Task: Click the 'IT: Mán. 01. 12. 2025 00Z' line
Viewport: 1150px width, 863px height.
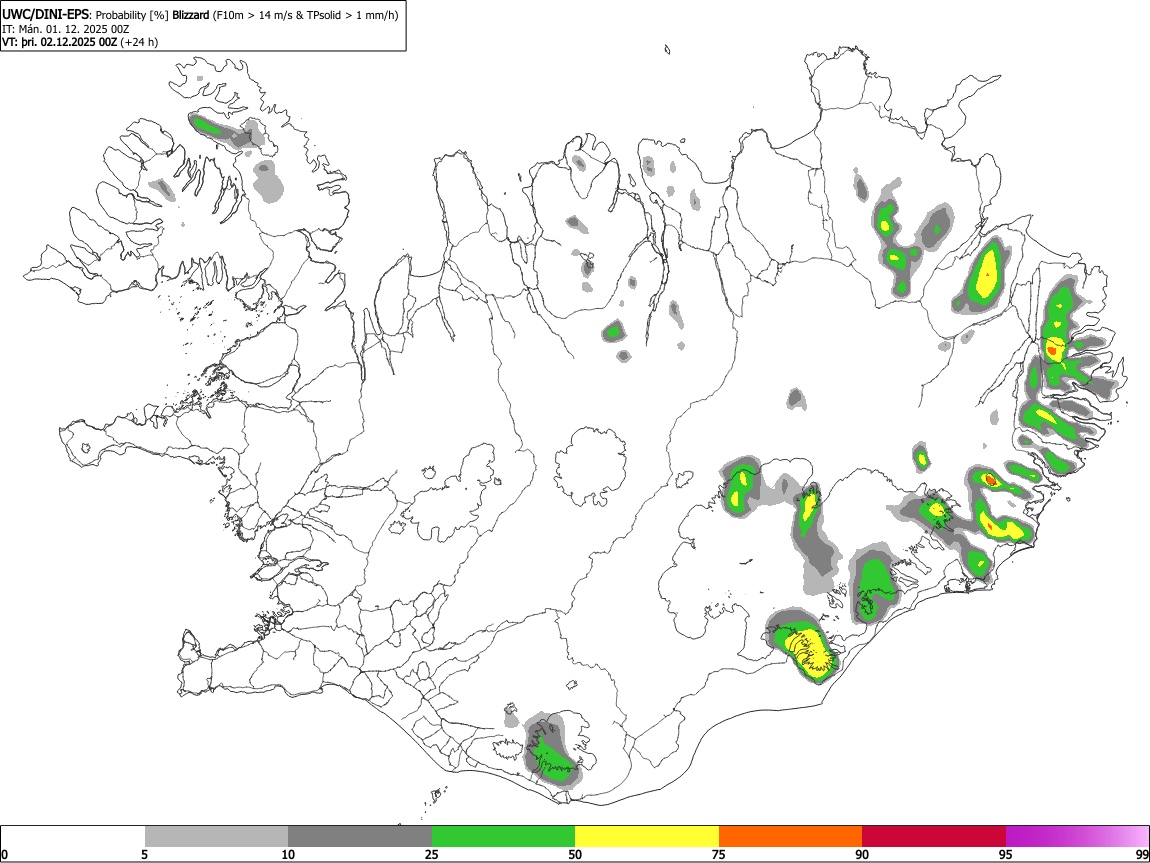Action: tap(66, 29)
